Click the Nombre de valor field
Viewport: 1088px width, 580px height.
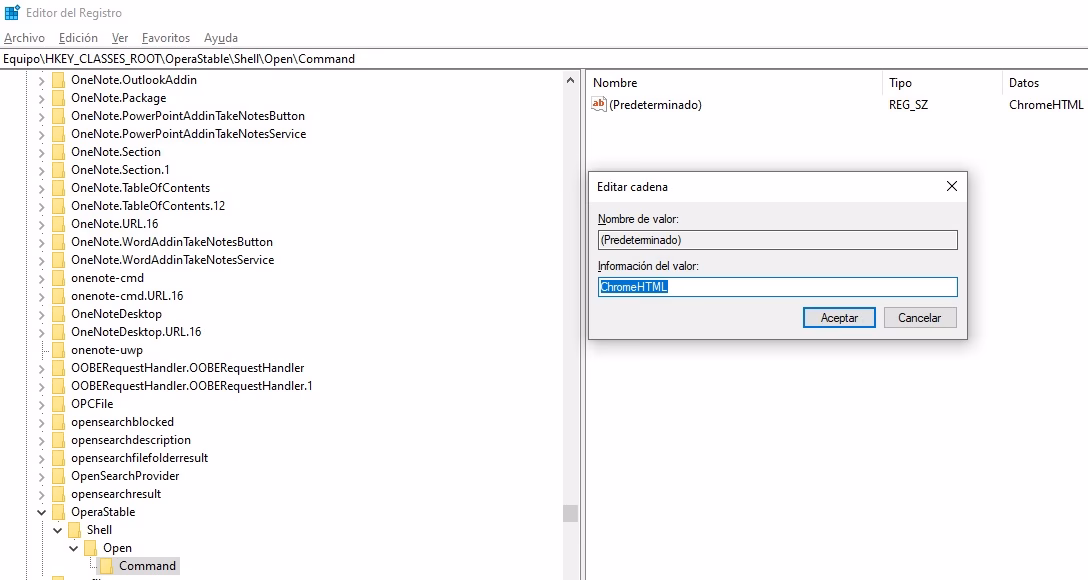[x=777, y=240]
